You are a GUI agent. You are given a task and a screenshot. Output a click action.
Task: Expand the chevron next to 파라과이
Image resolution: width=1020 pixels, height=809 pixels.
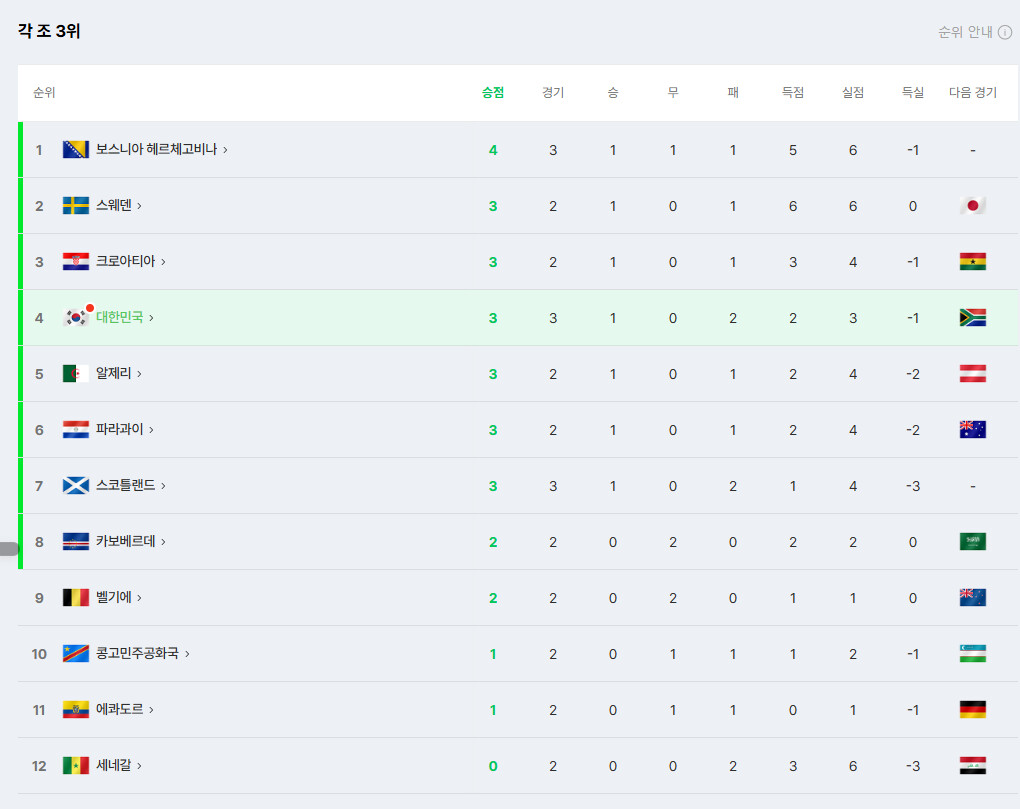[152, 430]
